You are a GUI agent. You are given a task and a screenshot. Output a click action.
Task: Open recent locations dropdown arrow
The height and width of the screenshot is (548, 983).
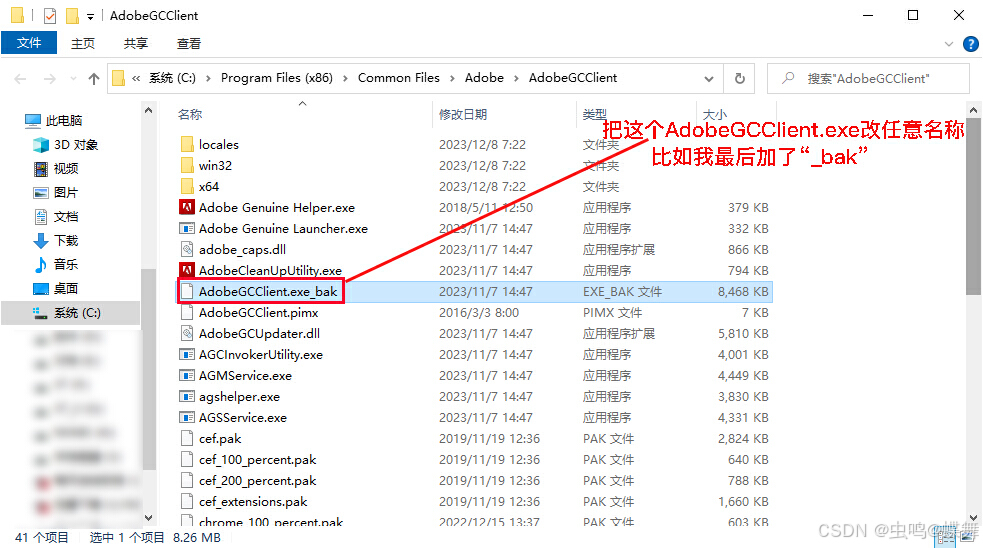[x=73, y=79]
